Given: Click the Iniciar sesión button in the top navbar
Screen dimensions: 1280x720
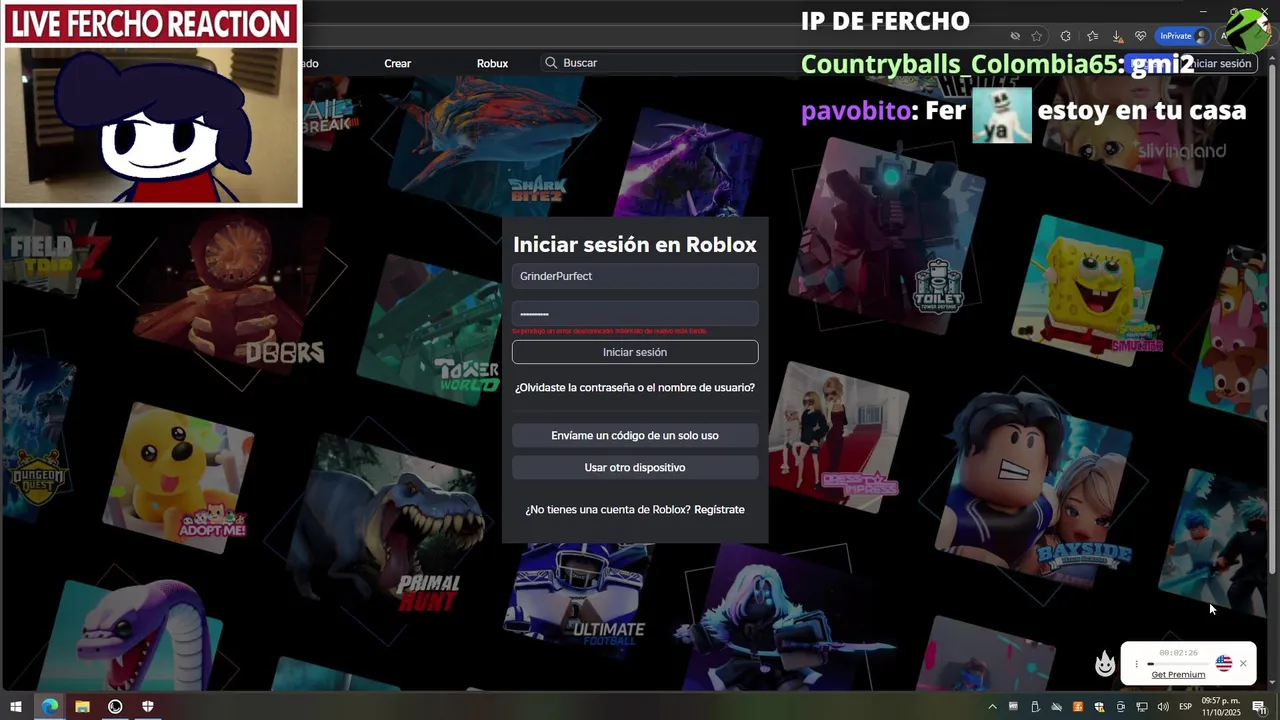Looking at the screenshot, I should [1217, 63].
